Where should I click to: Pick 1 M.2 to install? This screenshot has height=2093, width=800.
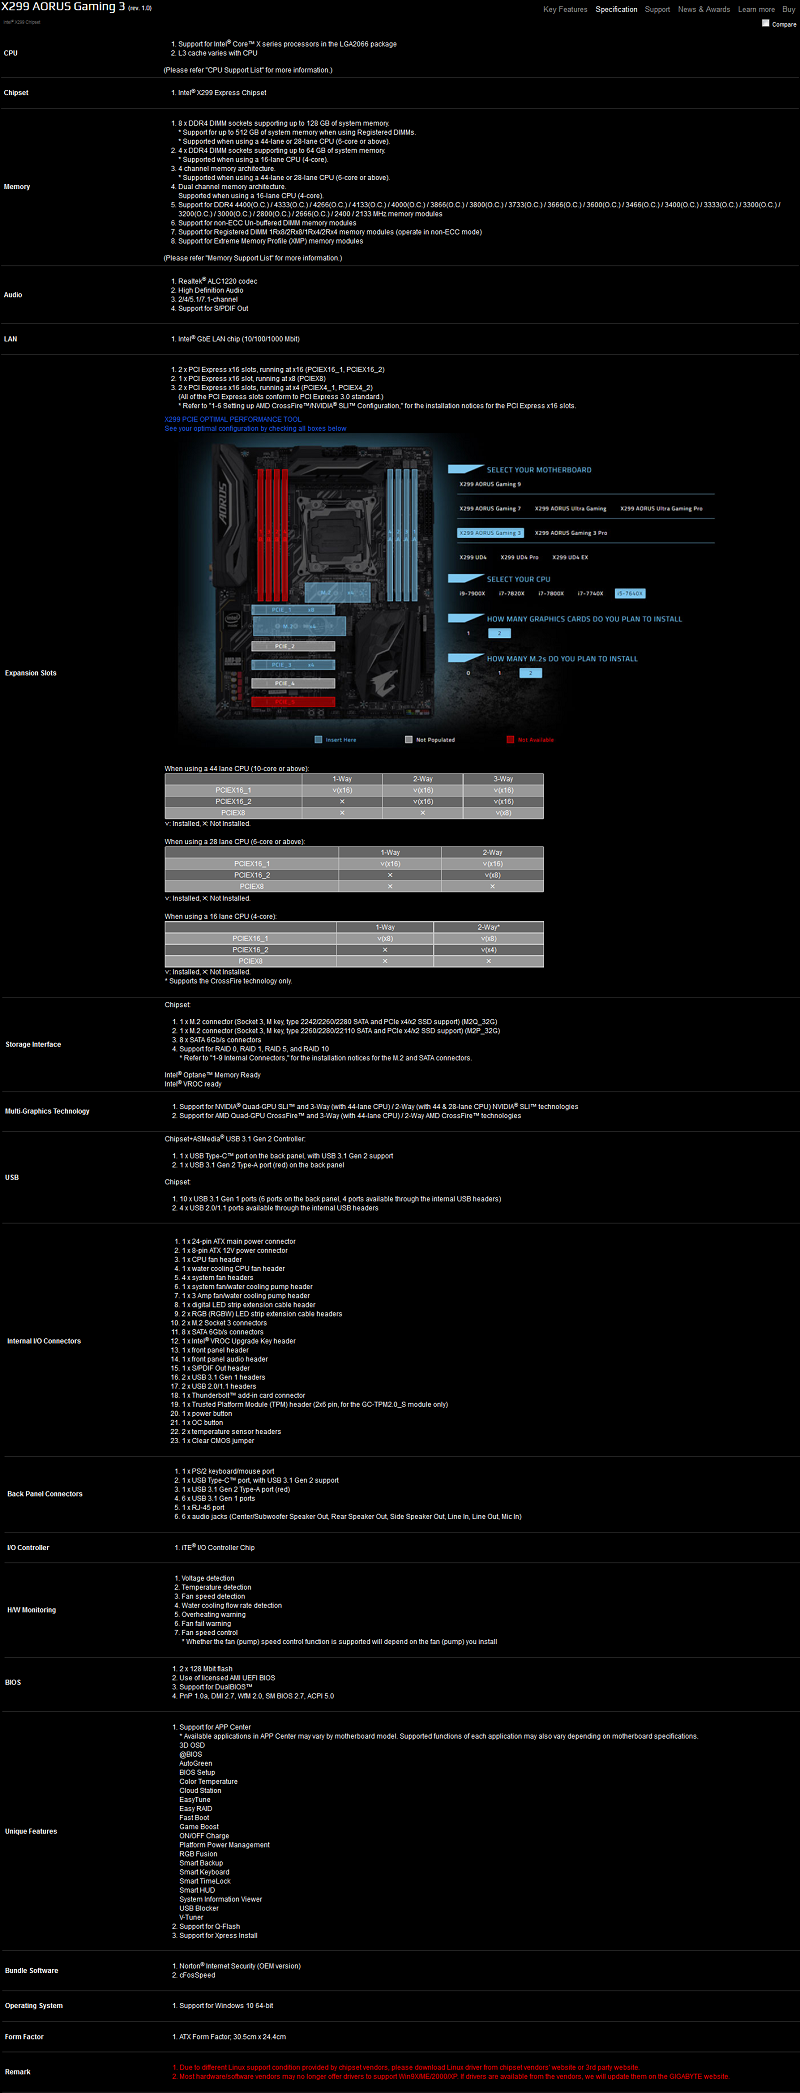(x=499, y=673)
